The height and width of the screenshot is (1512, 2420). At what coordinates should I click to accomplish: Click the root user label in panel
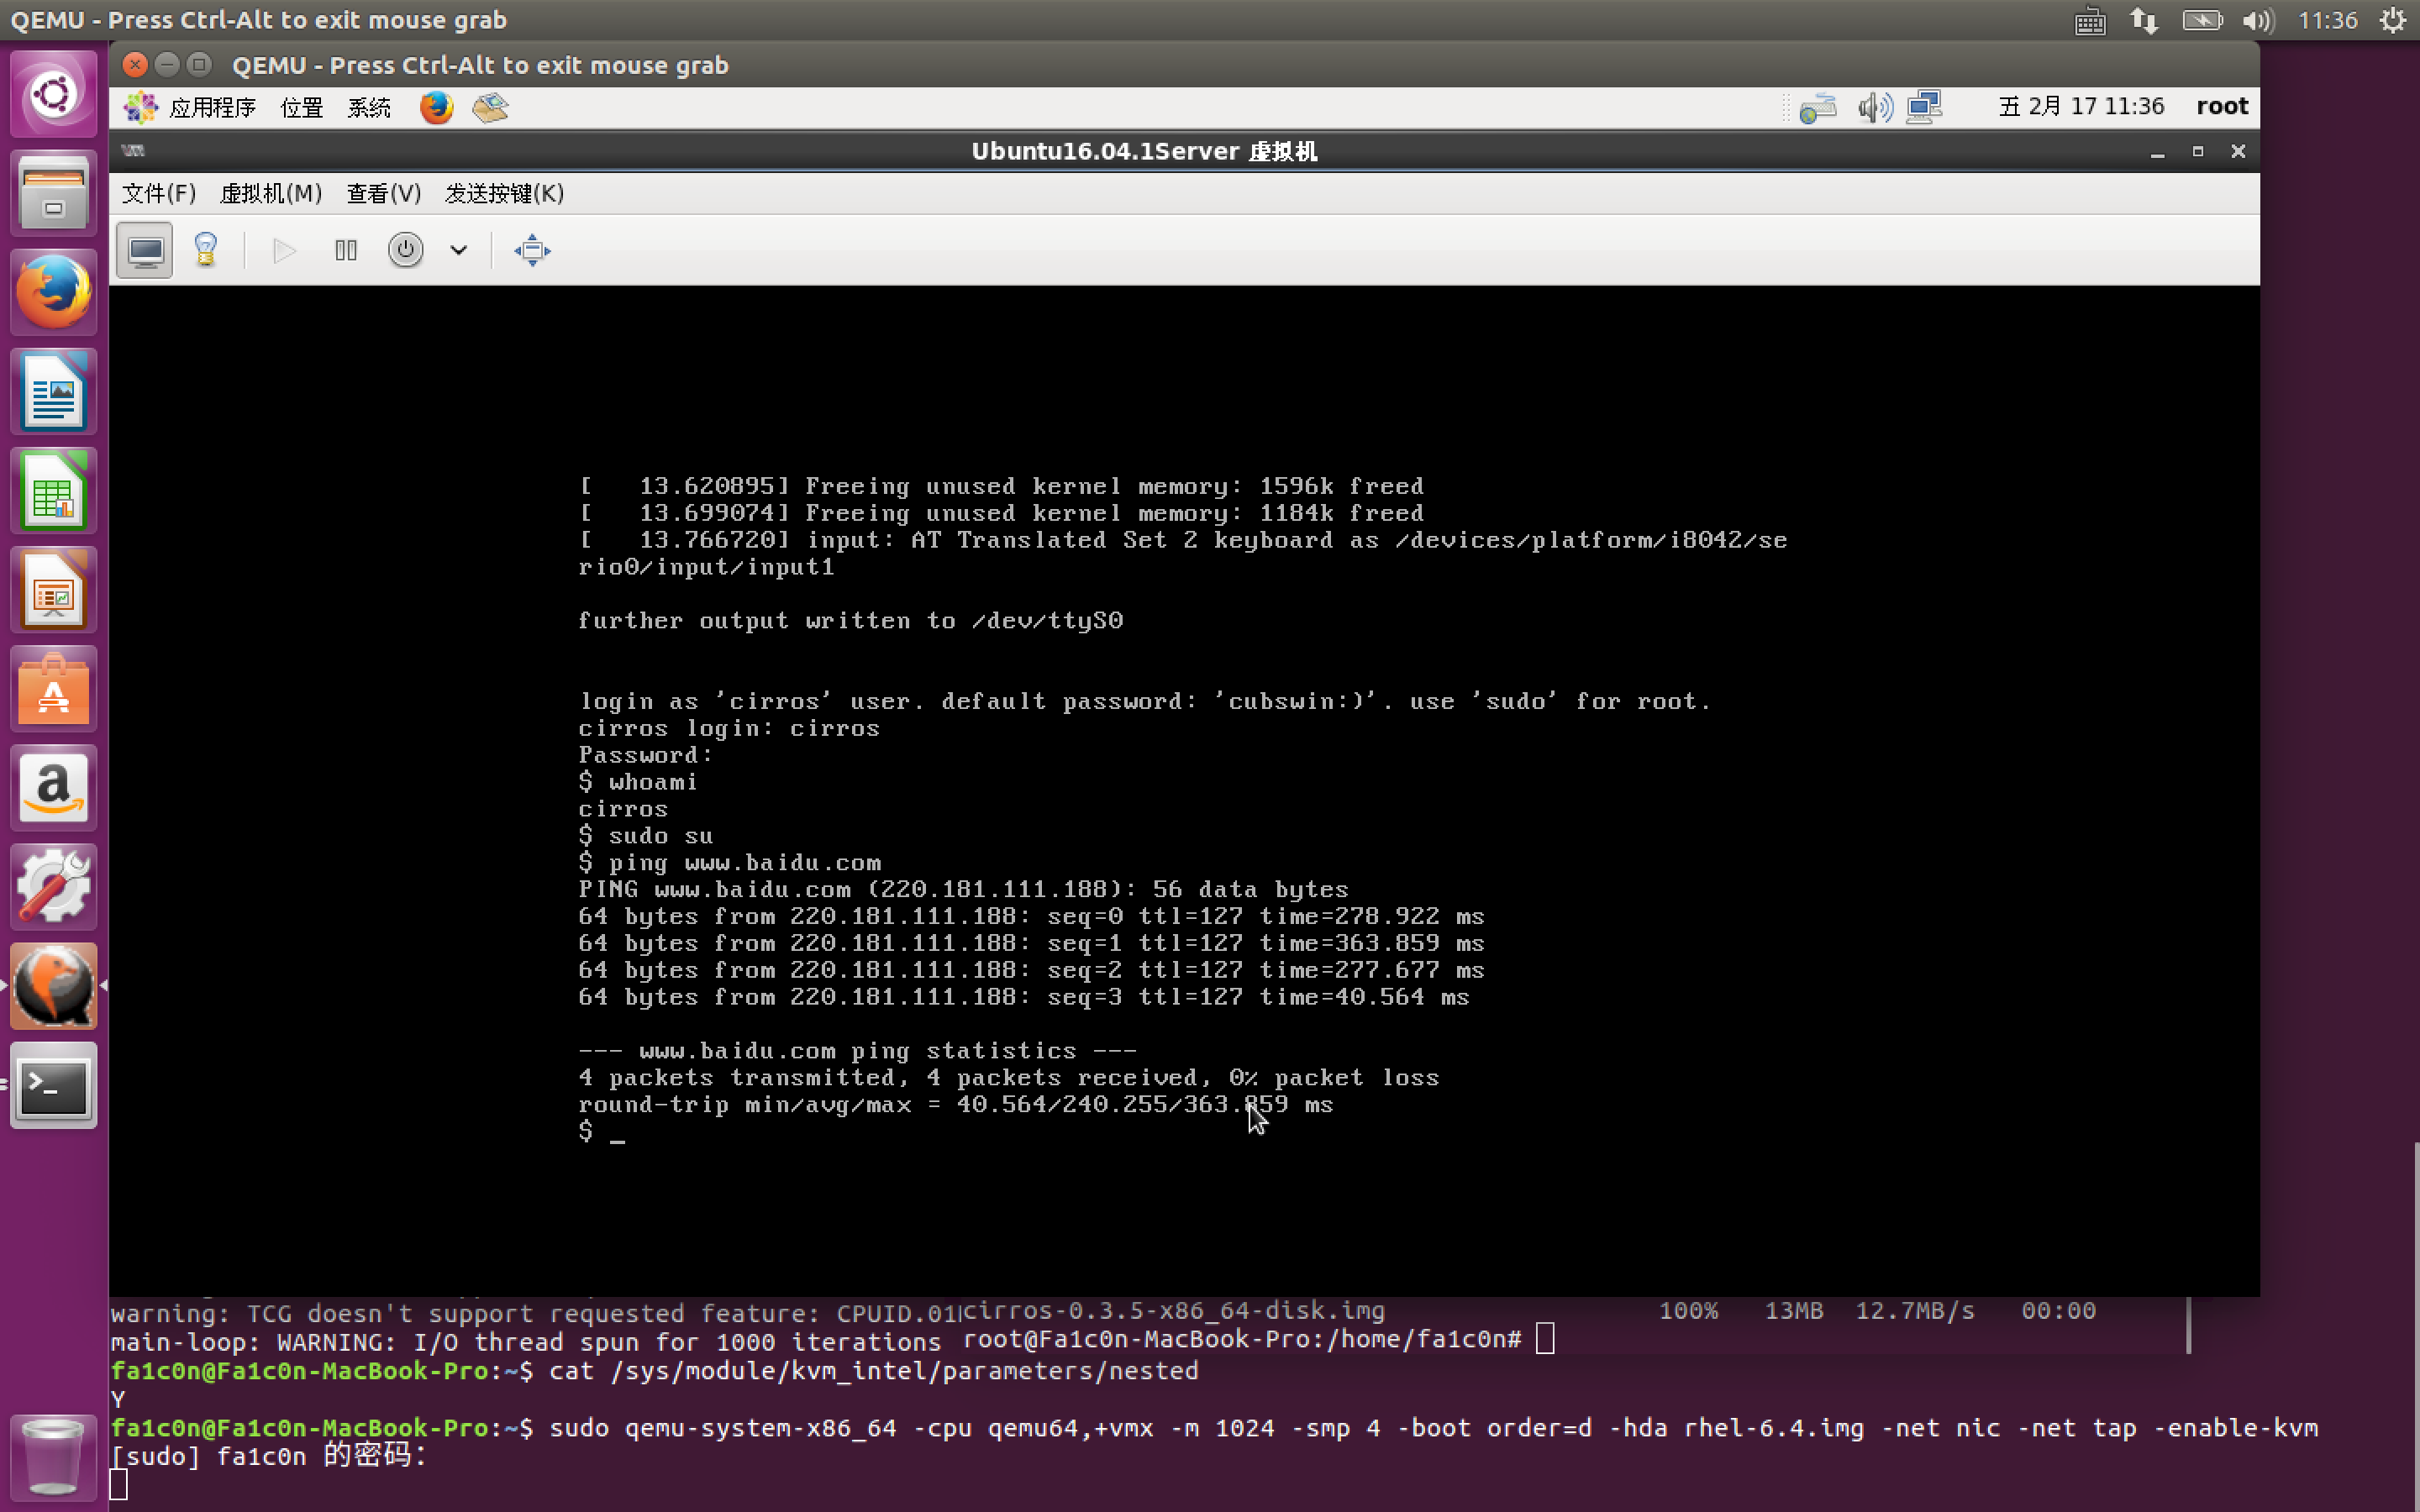tap(2221, 107)
